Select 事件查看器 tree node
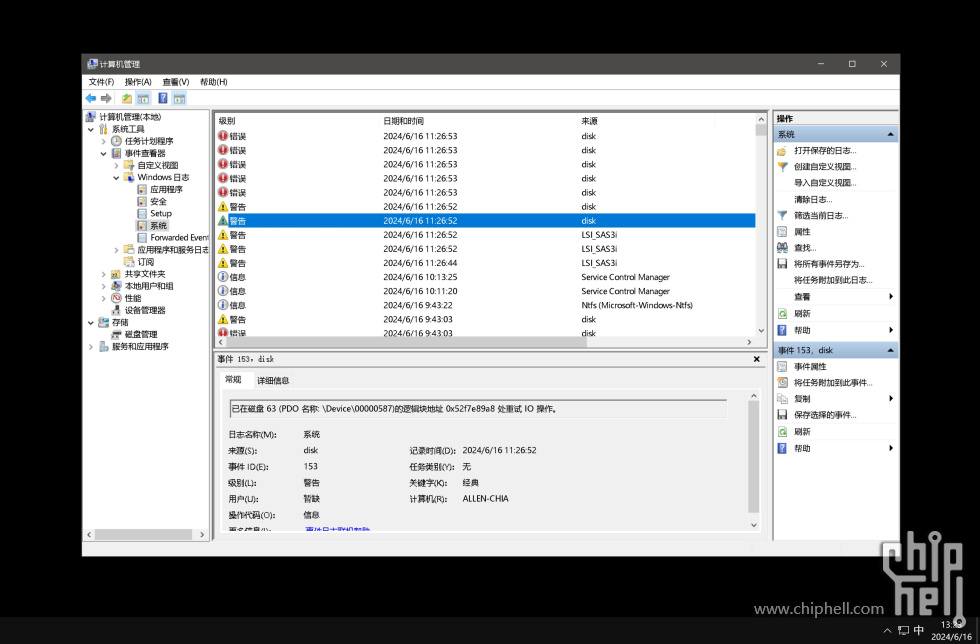The height and width of the screenshot is (644, 980). [x=145, y=153]
